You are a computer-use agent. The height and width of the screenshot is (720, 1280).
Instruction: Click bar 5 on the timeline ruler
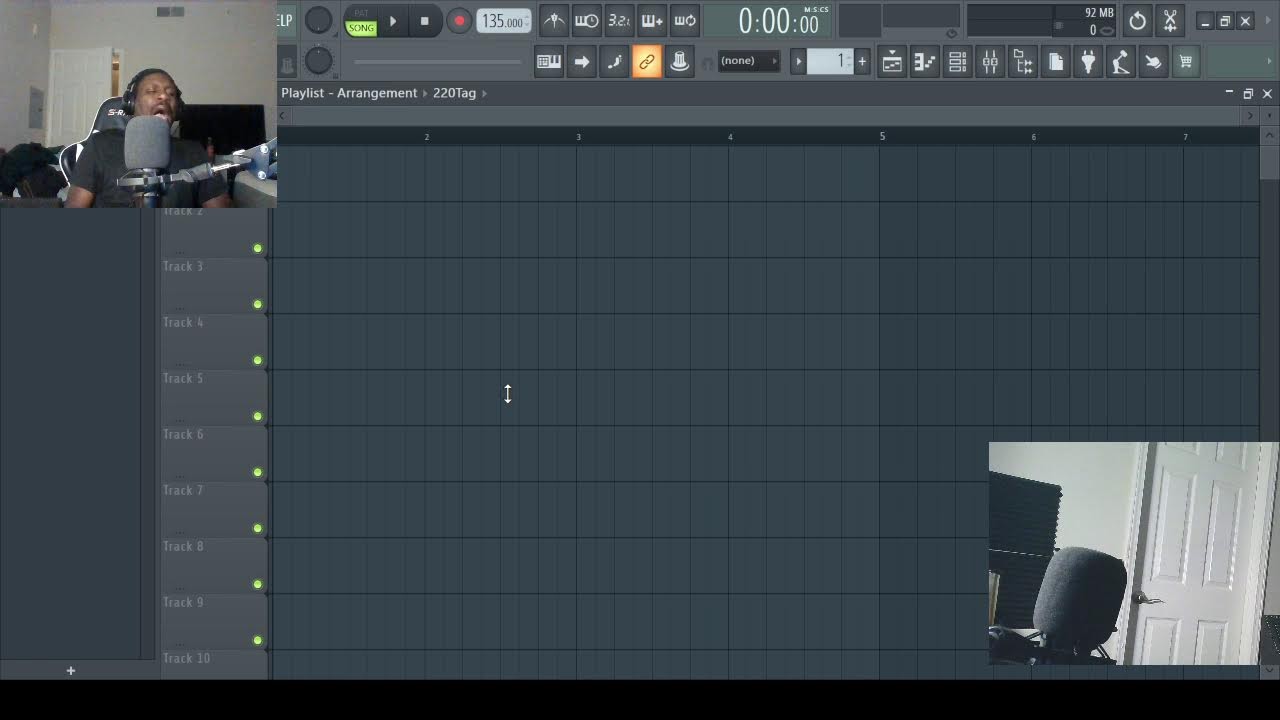coord(882,136)
